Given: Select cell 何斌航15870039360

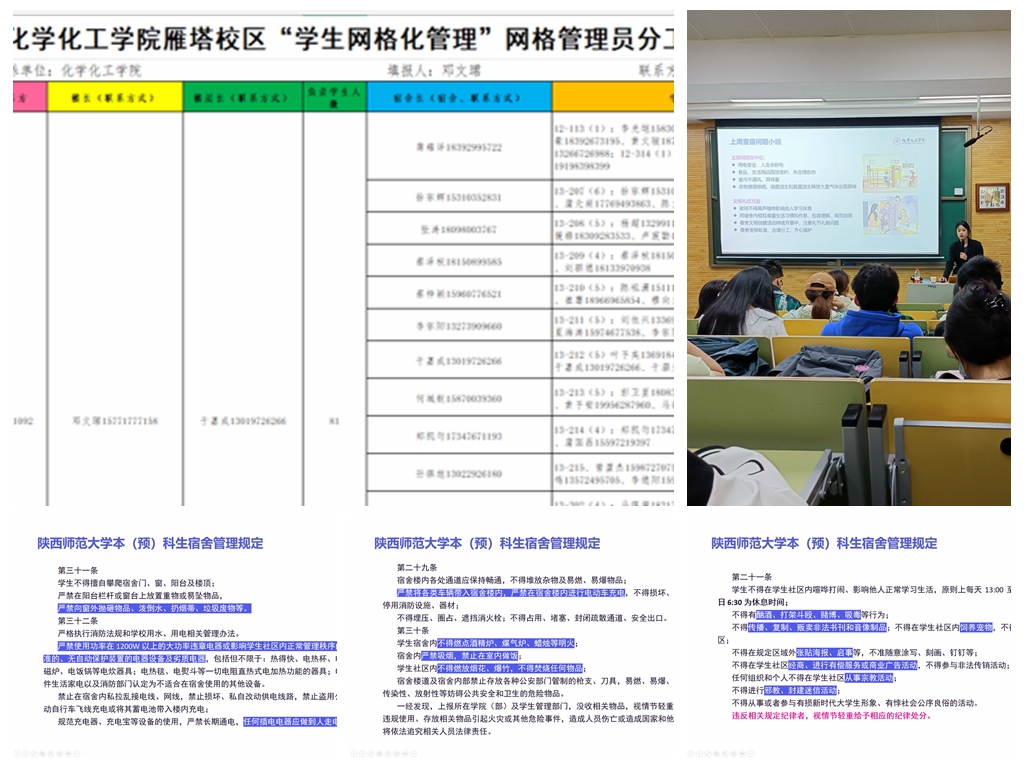Looking at the screenshot, I should pyautogui.click(x=458, y=398).
